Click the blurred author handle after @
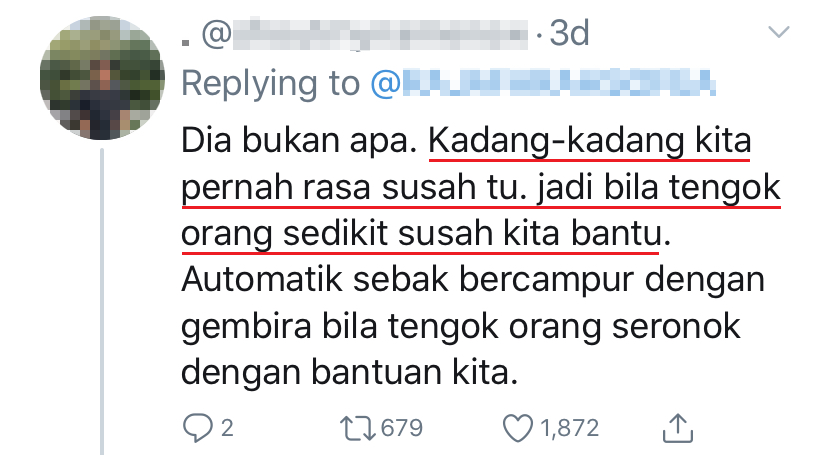Image resolution: width=828 pixels, height=455 pixels. click(x=380, y=34)
